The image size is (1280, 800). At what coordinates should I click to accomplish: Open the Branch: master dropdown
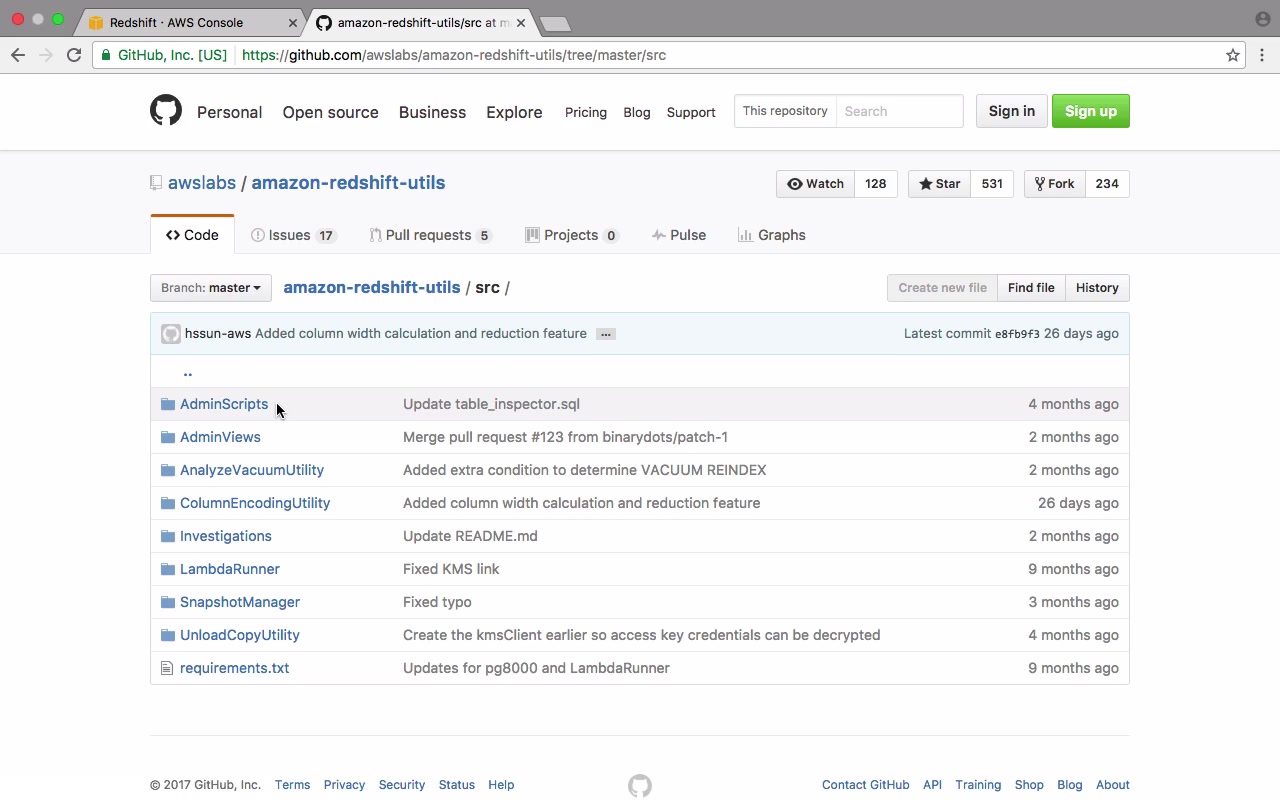tap(211, 288)
